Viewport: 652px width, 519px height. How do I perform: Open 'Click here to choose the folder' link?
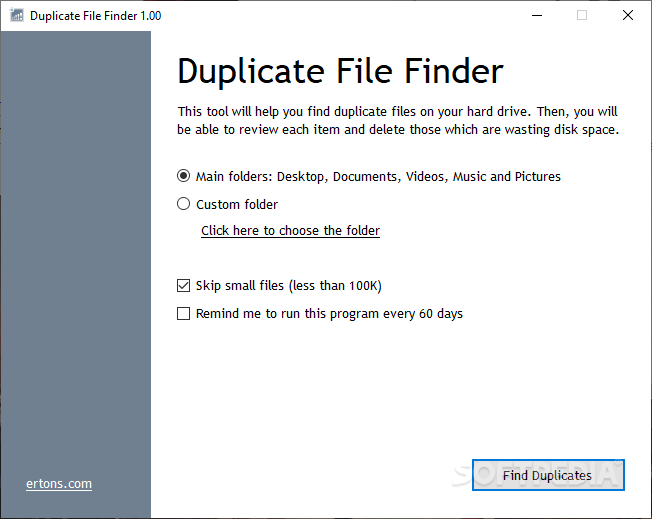(290, 230)
